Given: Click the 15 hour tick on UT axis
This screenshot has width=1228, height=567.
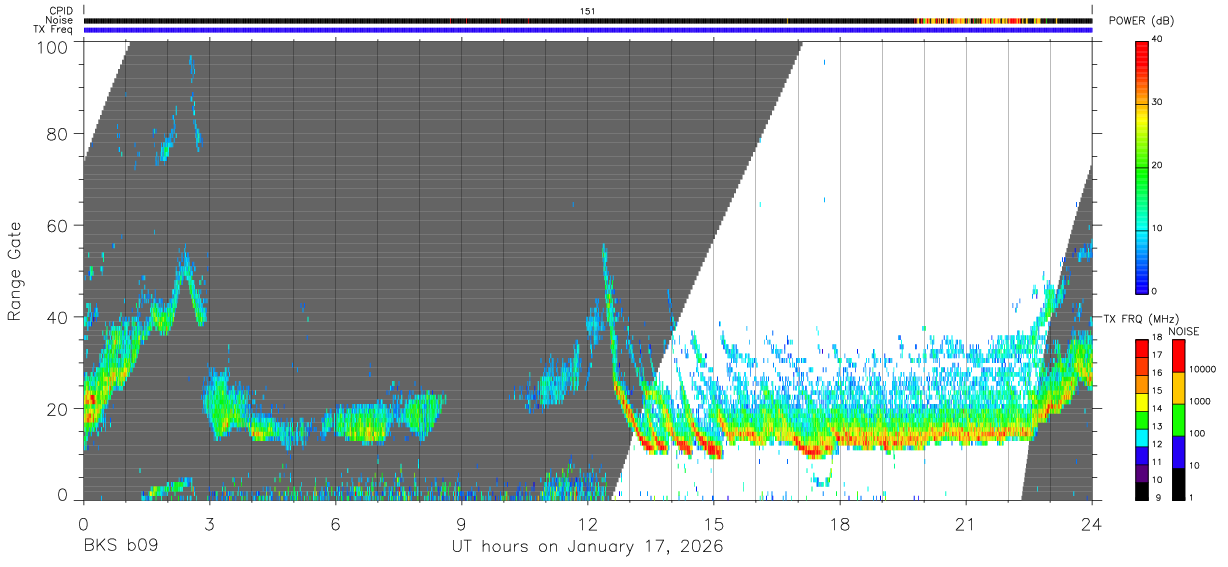Looking at the screenshot, I should [x=714, y=522].
